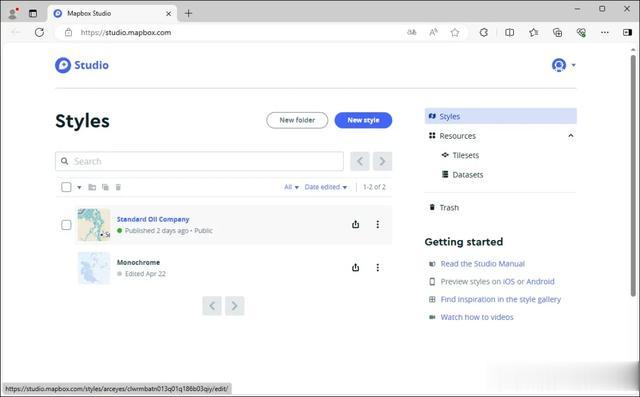Open the All filter dropdown

(x=291, y=187)
